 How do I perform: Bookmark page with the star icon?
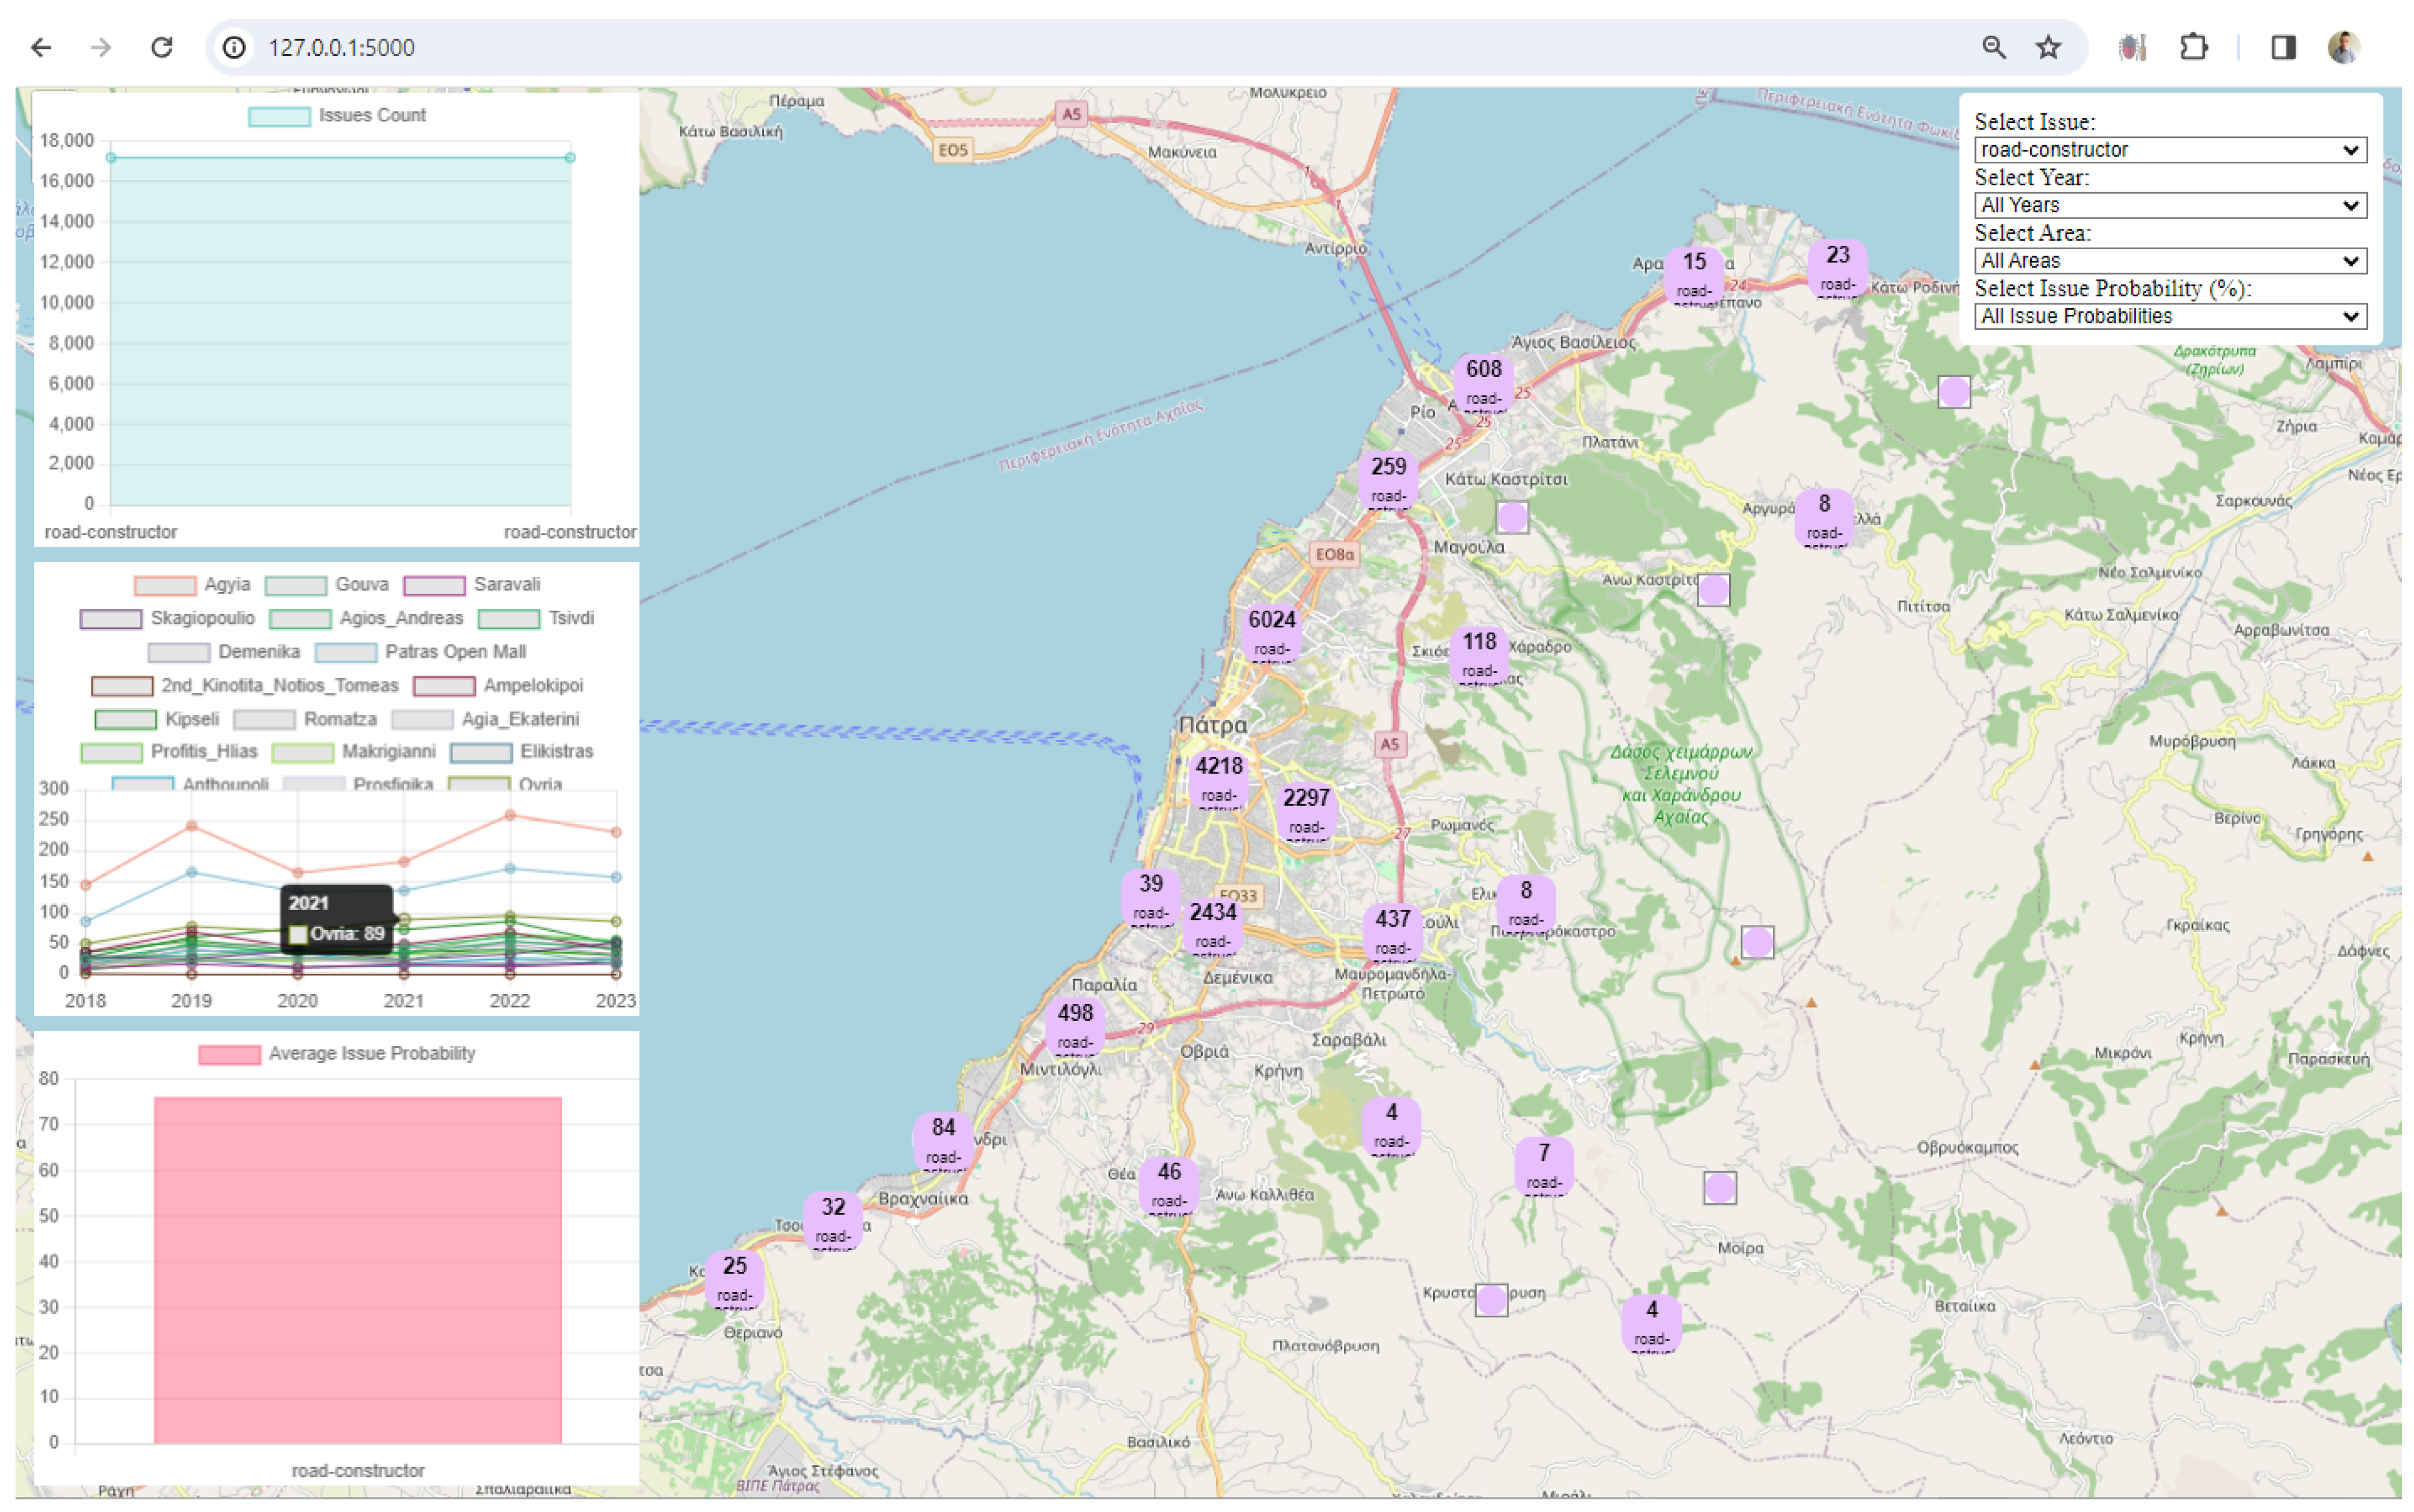tap(2048, 47)
